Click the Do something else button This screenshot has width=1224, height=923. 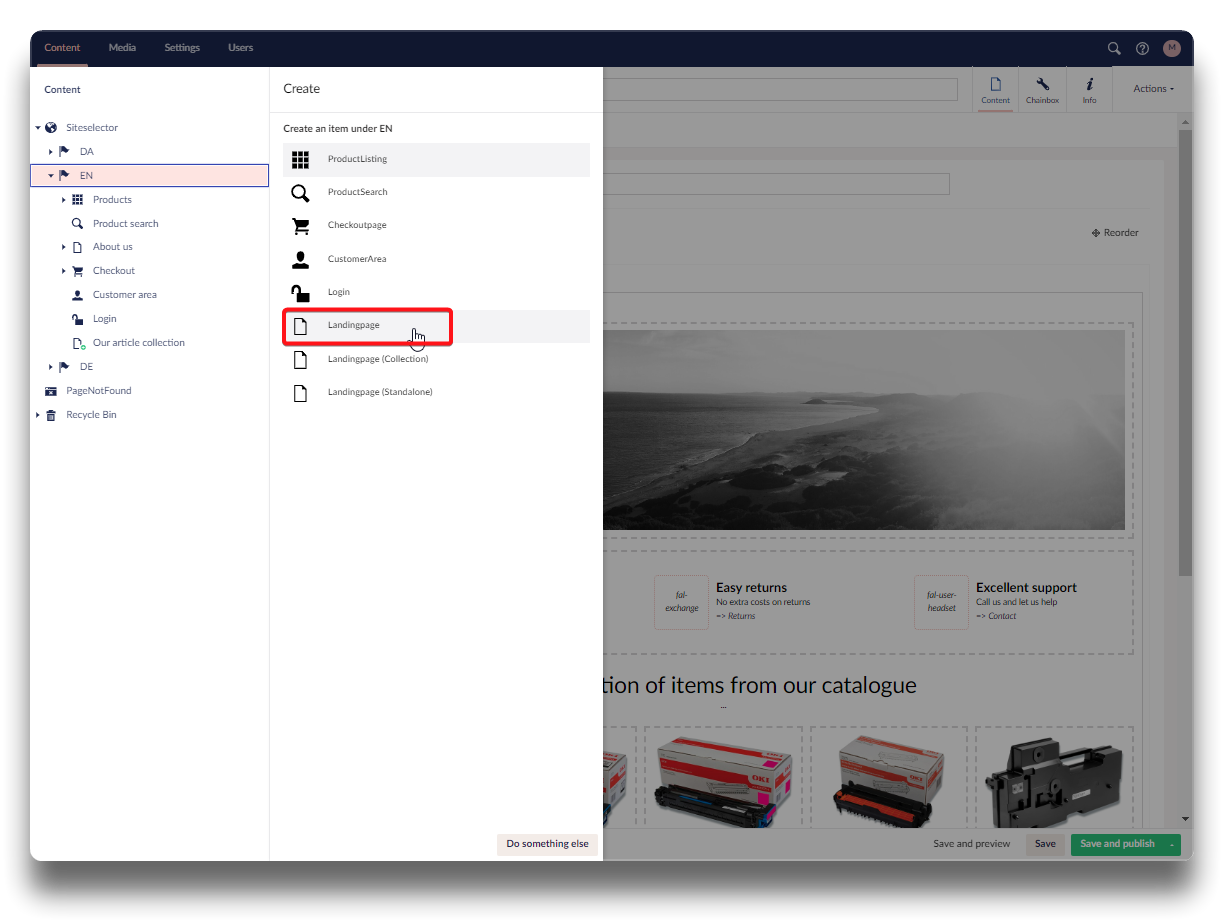click(x=547, y=844)
